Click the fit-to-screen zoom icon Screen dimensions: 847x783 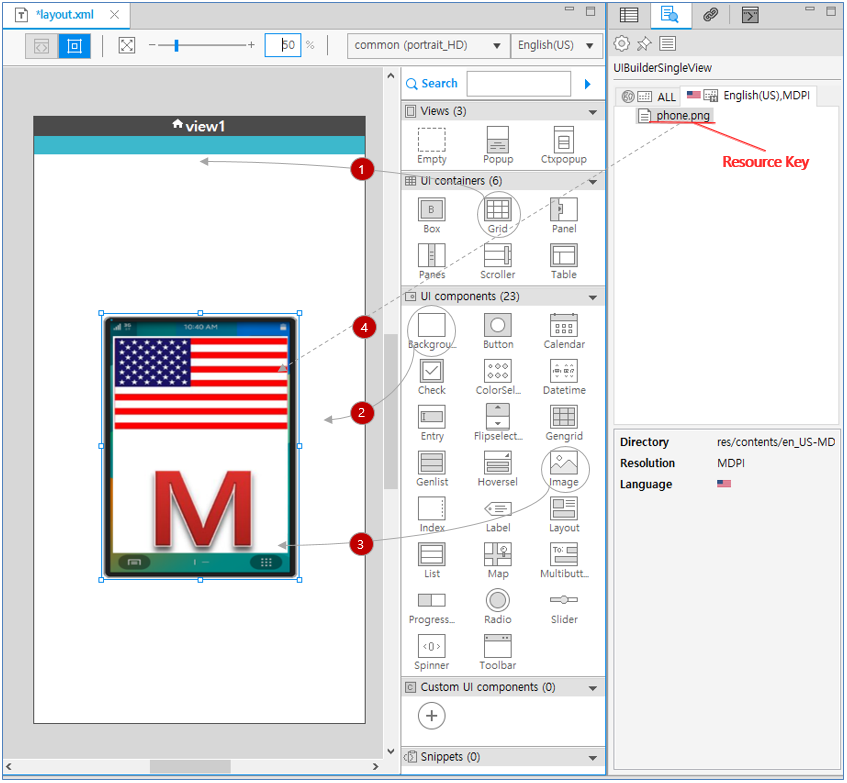(x=127, y=46)
